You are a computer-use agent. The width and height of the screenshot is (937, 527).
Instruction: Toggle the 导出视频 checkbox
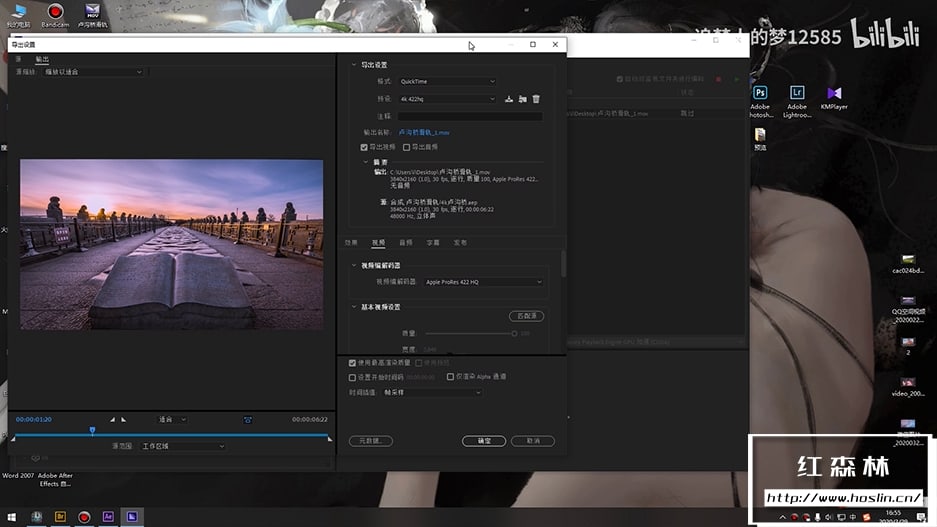click(x=364, y=147)
